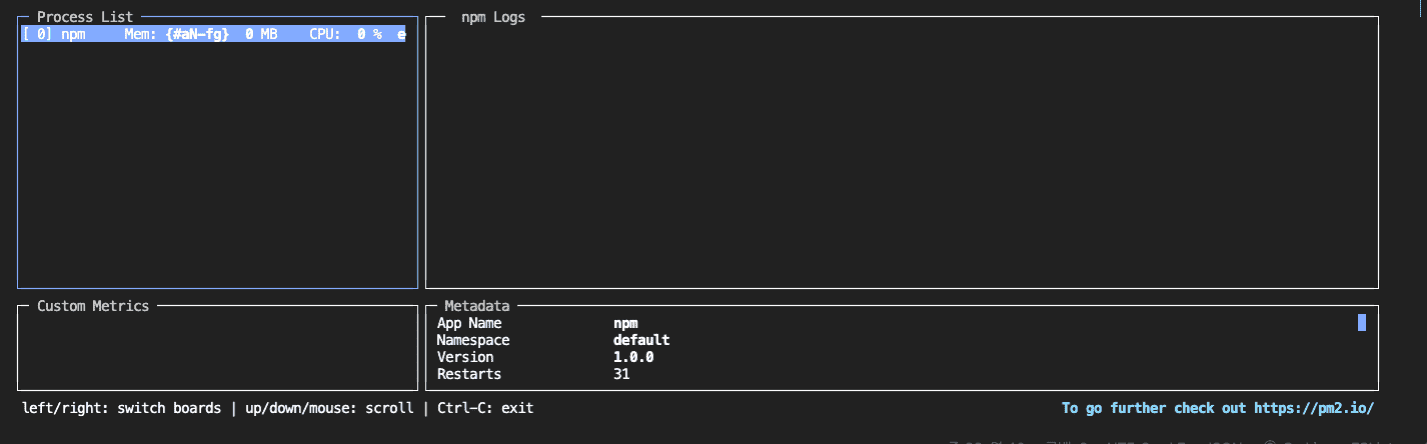The height and width of the screenshot is (444, 1427).
Task: Click the Version label in Metadata
Action: coord(465,357)
